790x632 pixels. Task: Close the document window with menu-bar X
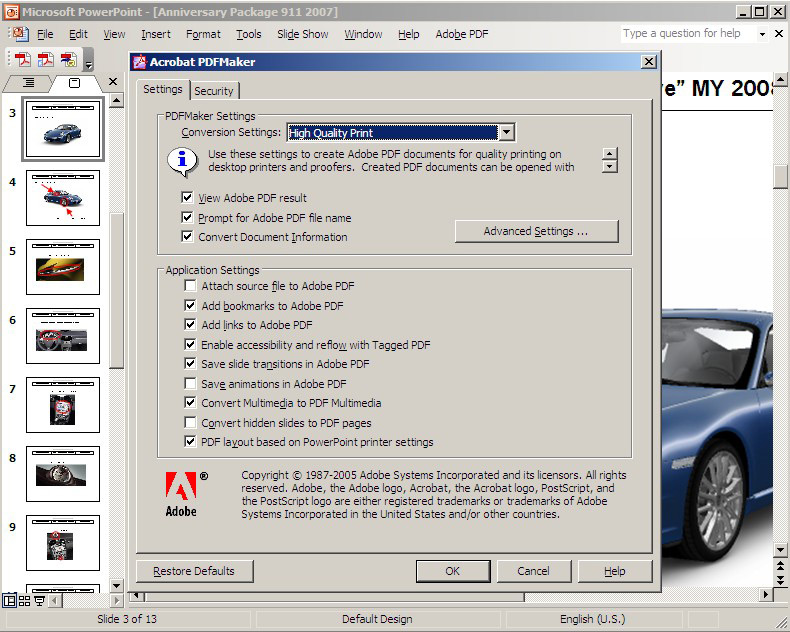778,34
